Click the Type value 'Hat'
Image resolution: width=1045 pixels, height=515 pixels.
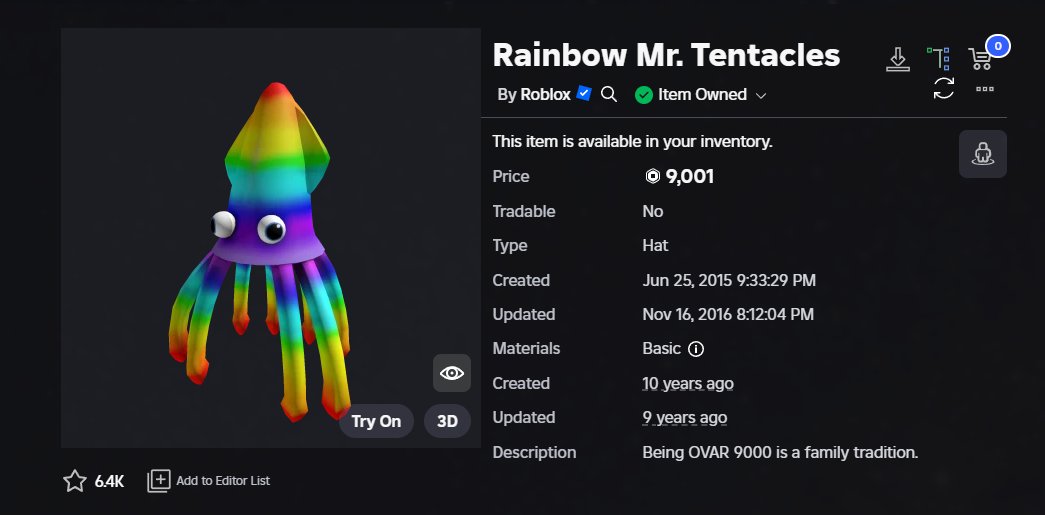coord(655,246)
